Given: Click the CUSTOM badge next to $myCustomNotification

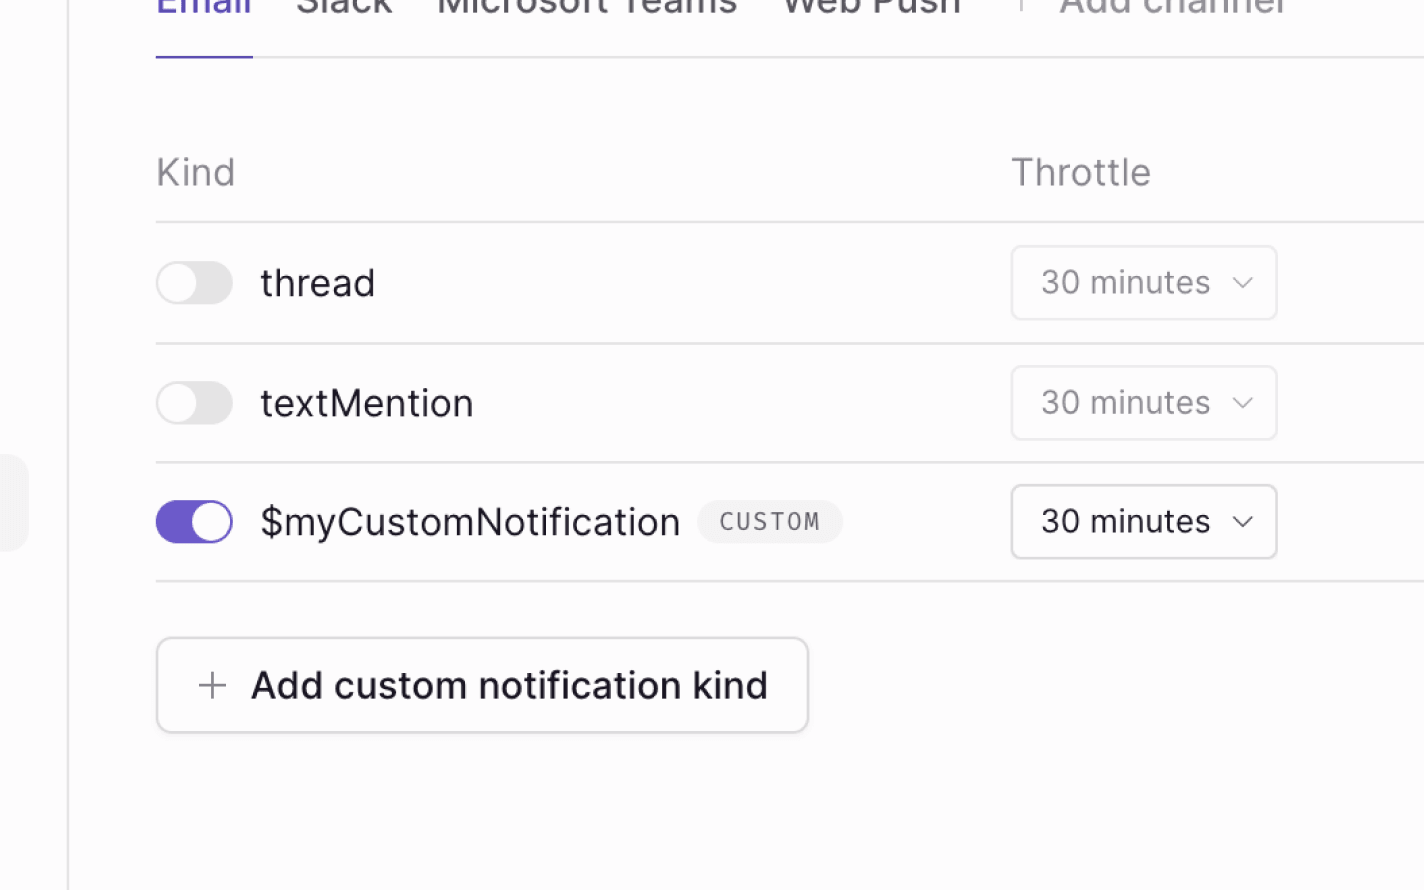Looking at the screenshot, I should pyautogui.click(x=769, y=521).
